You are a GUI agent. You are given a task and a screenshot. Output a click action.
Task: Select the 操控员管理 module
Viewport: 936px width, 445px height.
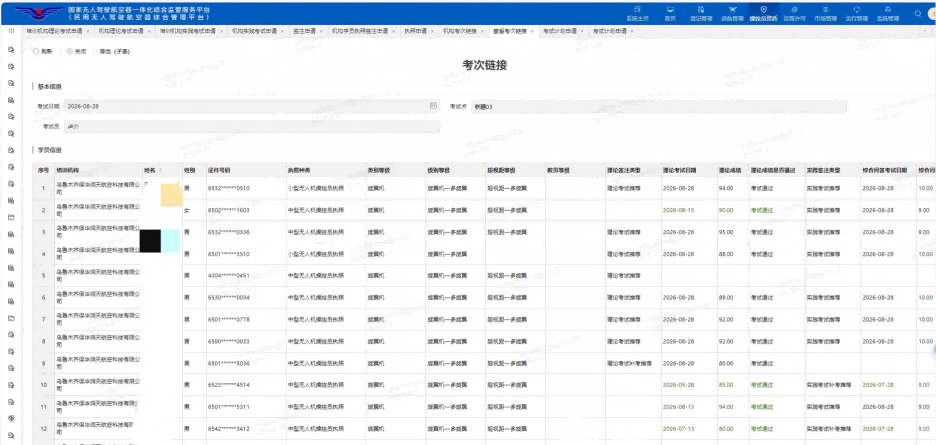click(x=763, y=13)
